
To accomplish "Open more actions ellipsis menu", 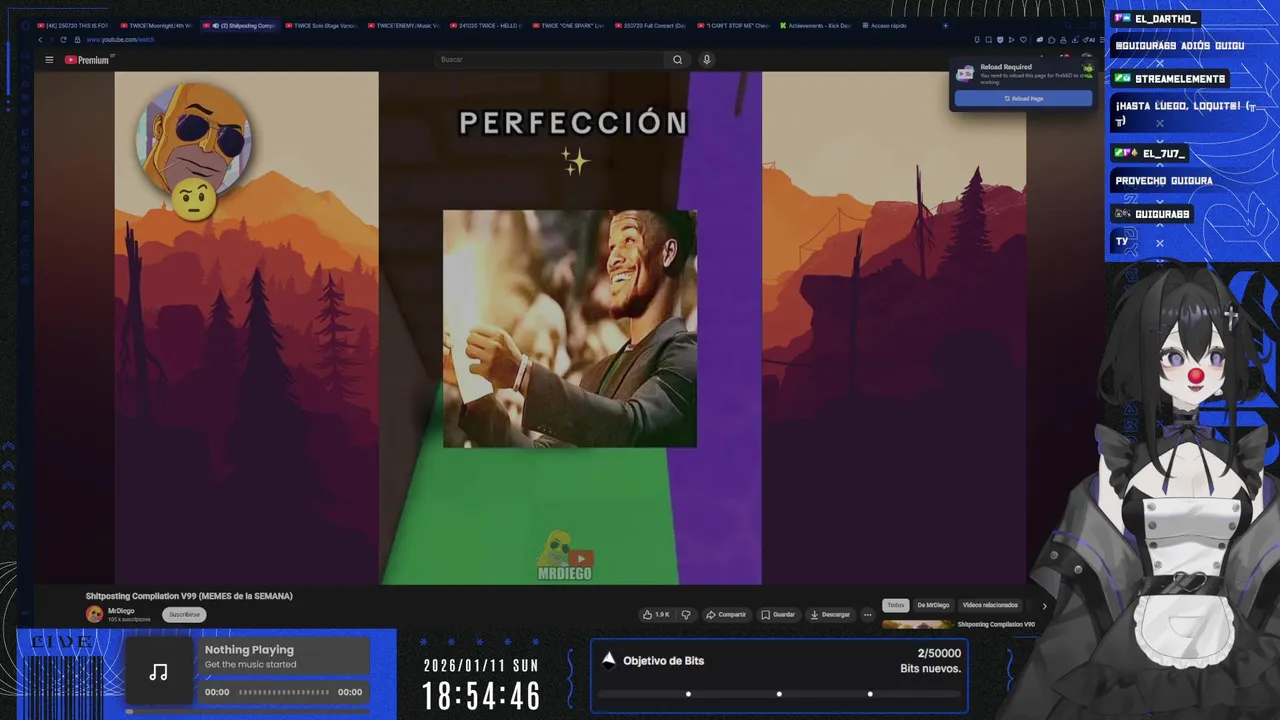I will pyautogui.click(x=867, y=615).
